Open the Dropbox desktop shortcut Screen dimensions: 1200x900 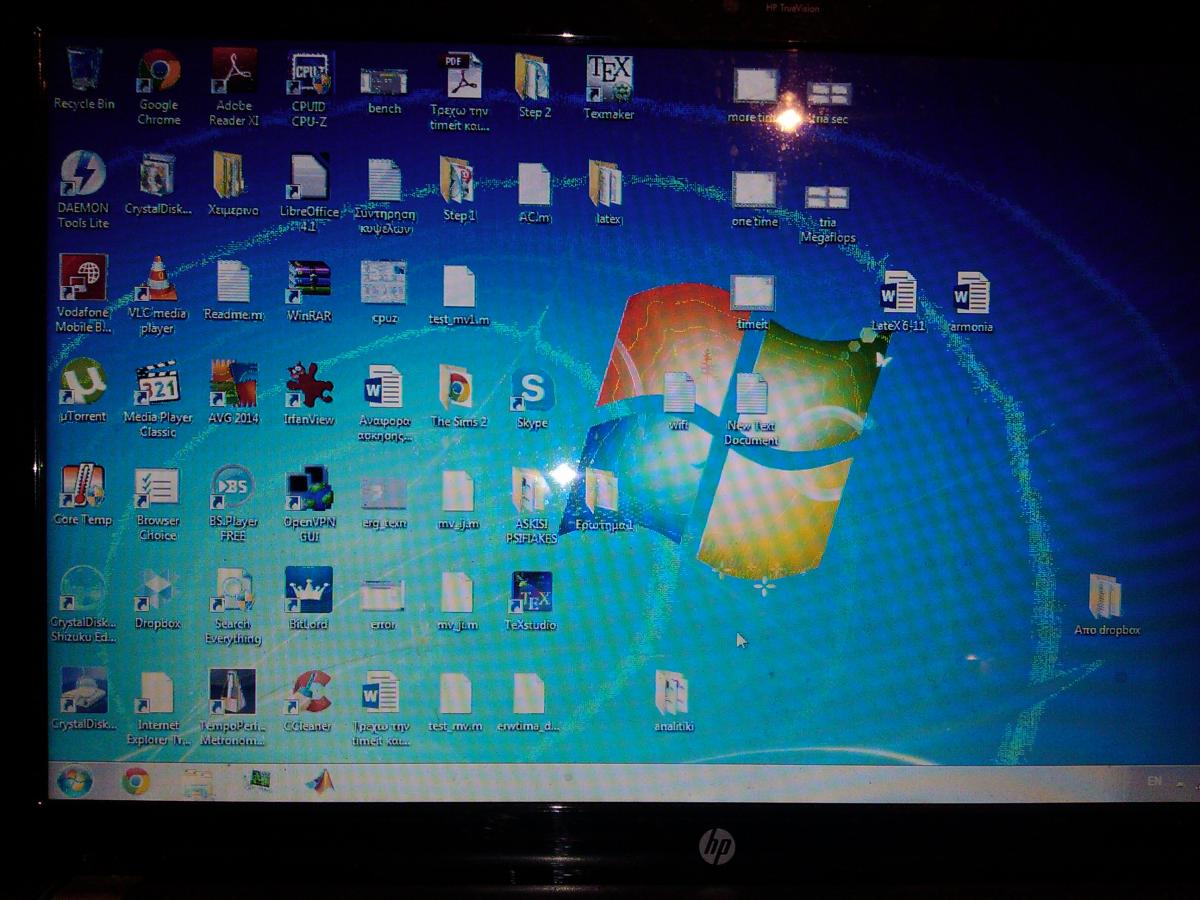(x=157, y=591)
